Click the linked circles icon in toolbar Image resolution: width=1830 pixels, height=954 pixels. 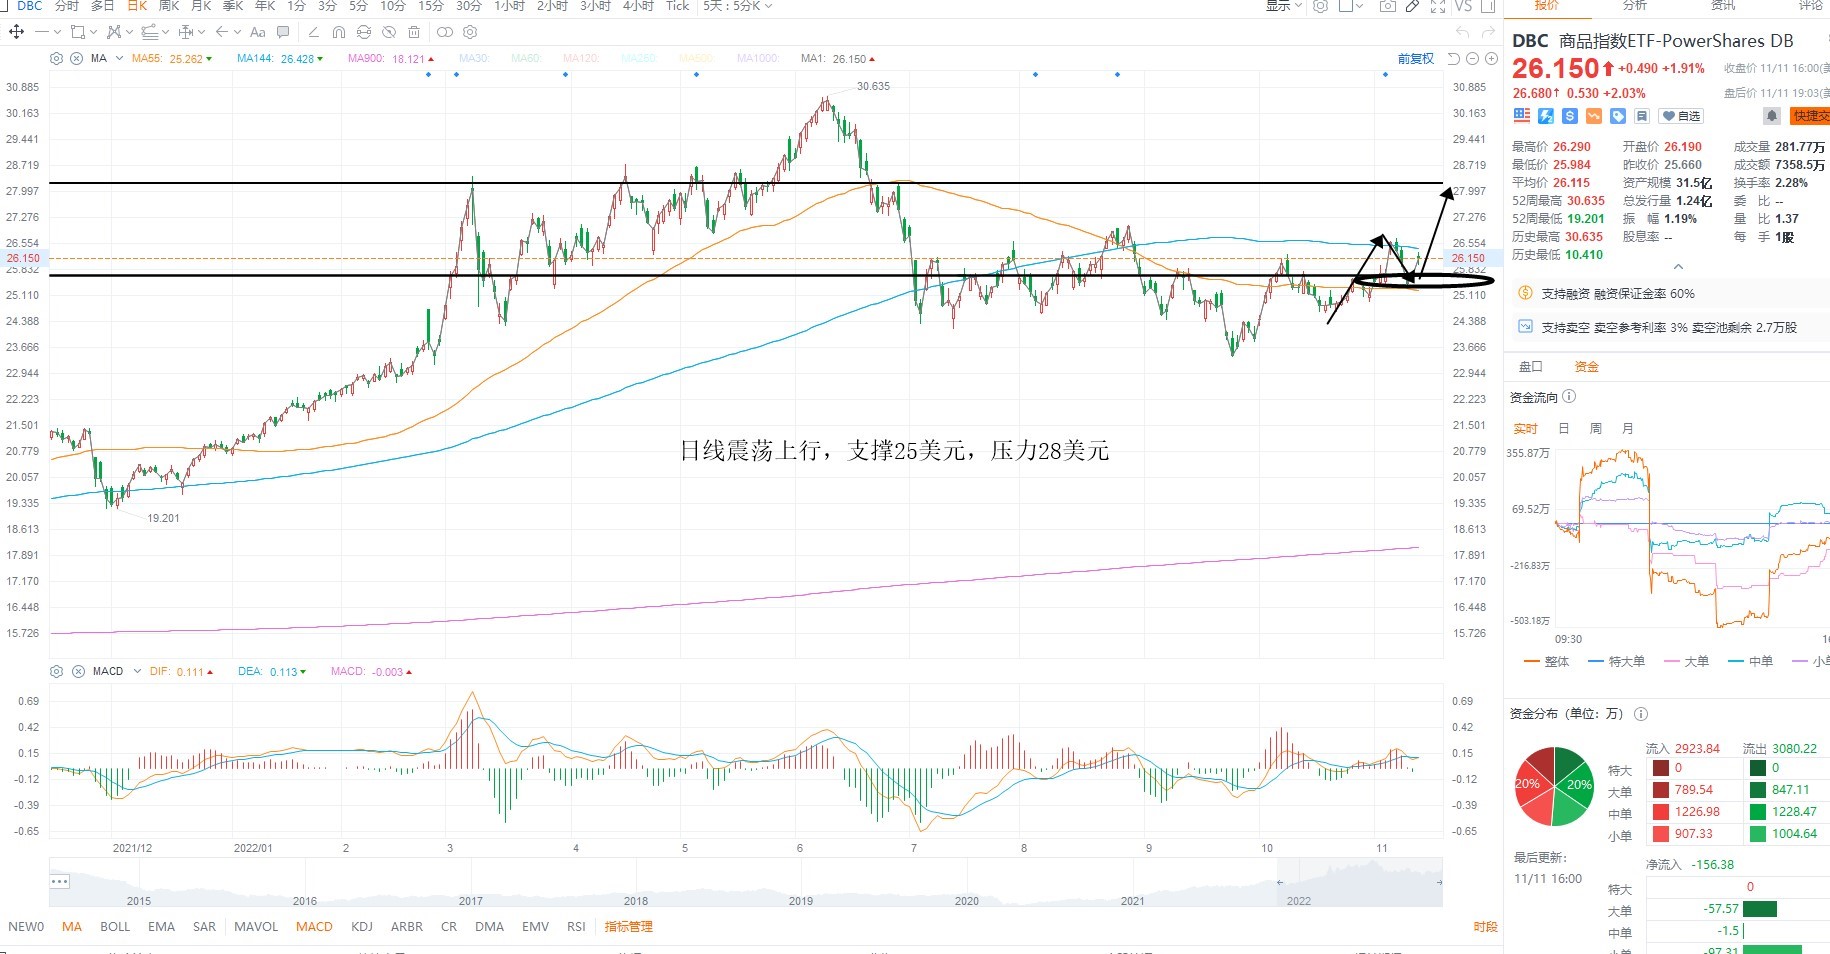click(x=445, y=32)
